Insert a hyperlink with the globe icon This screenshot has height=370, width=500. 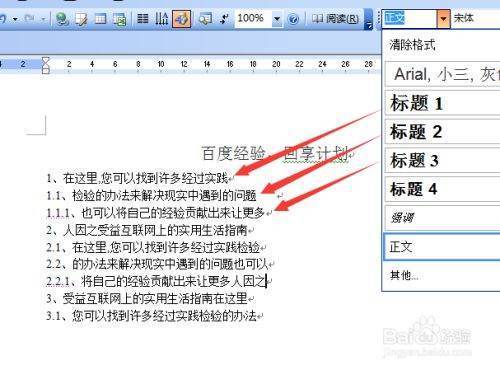pyautogui.click(x=62, y=19)
